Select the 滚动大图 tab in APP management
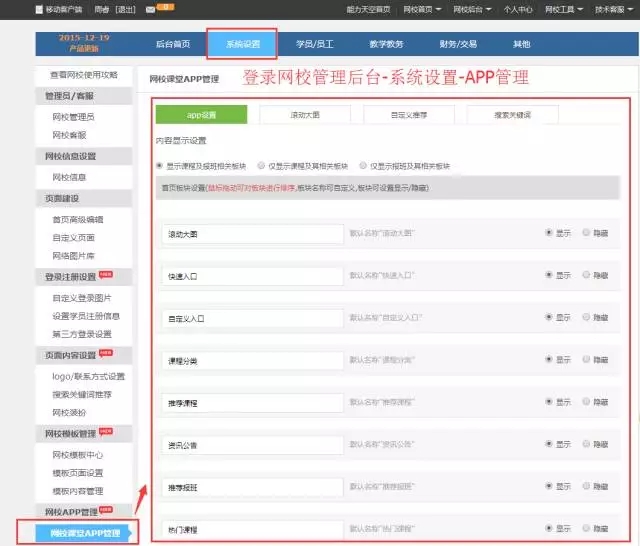The width and height of the screenshot is (640, 546). (x=305, y=115)
